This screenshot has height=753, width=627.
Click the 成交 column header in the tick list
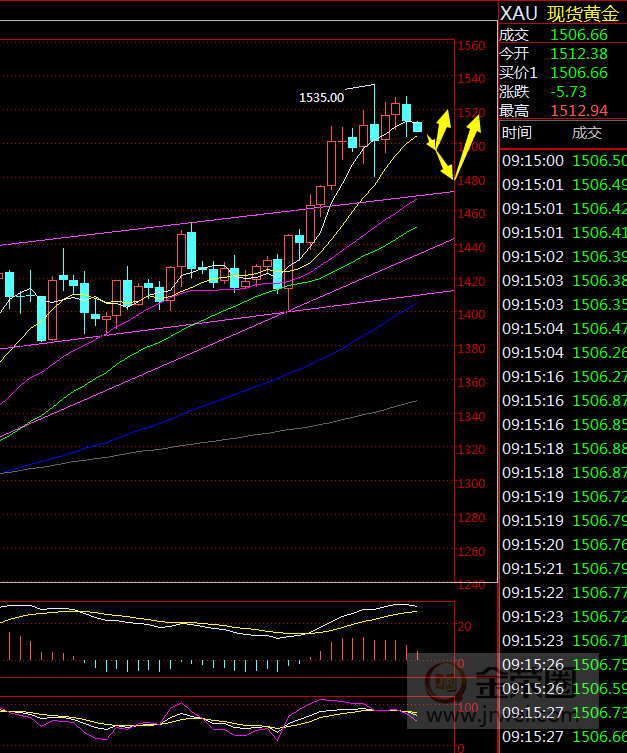pyautogui.click(x=587, y=133)
